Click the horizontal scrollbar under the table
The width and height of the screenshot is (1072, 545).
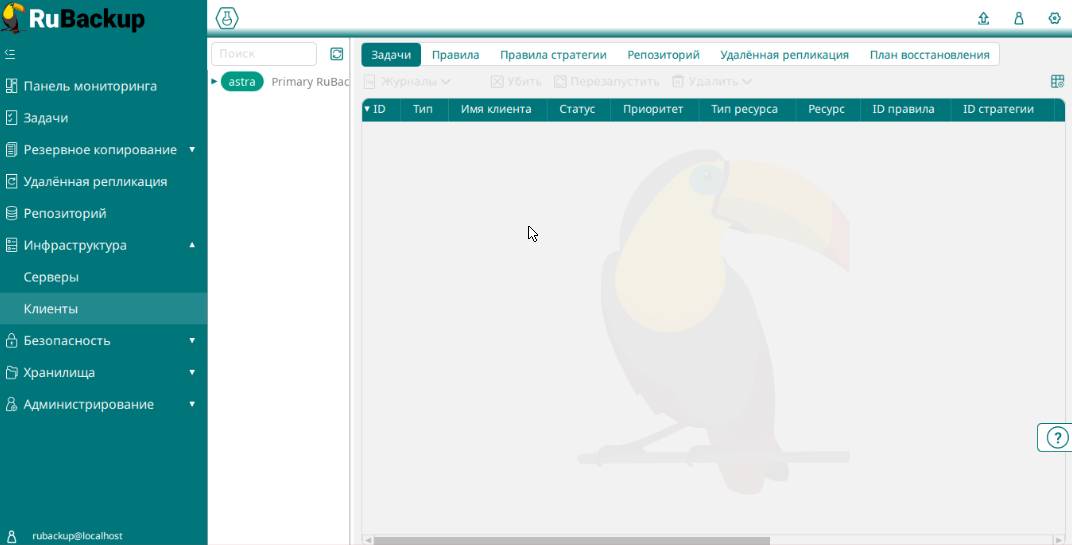coord(570,540)
